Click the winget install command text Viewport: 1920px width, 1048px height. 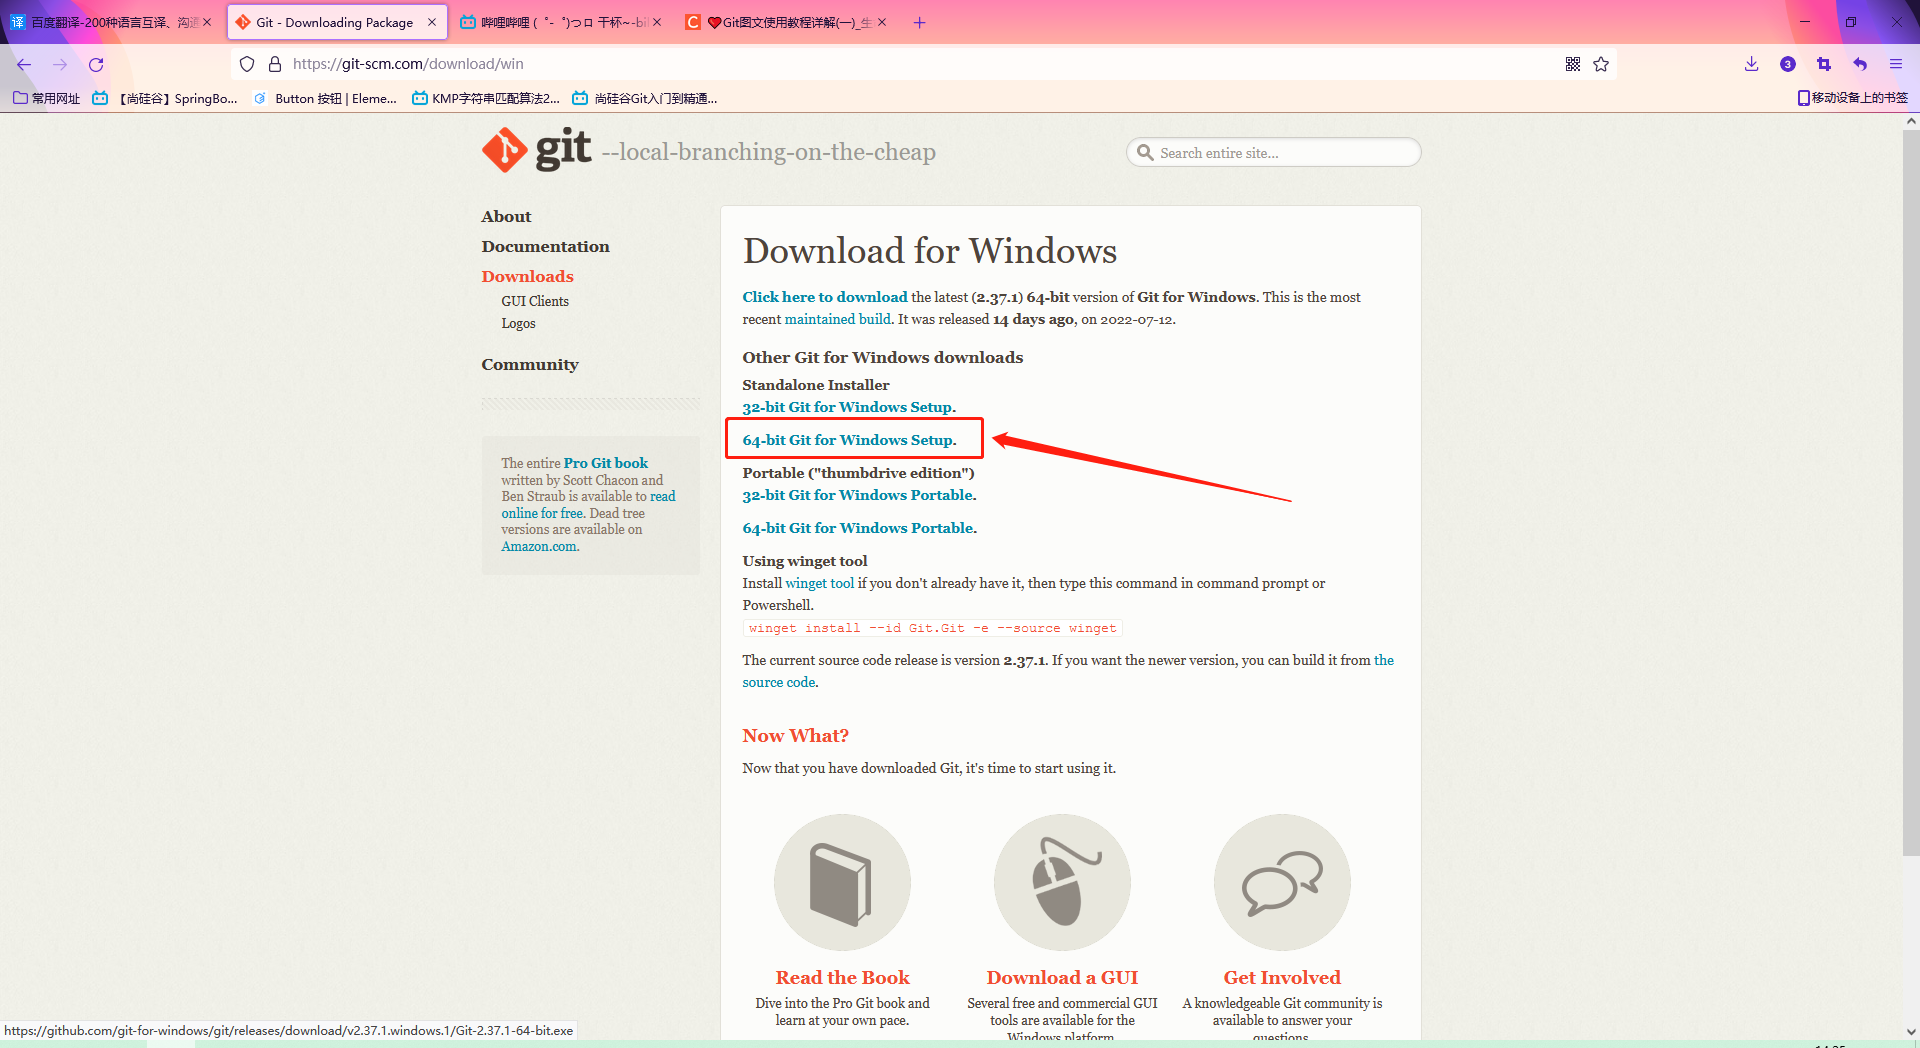pyautogui.click(x=933, y=628)
